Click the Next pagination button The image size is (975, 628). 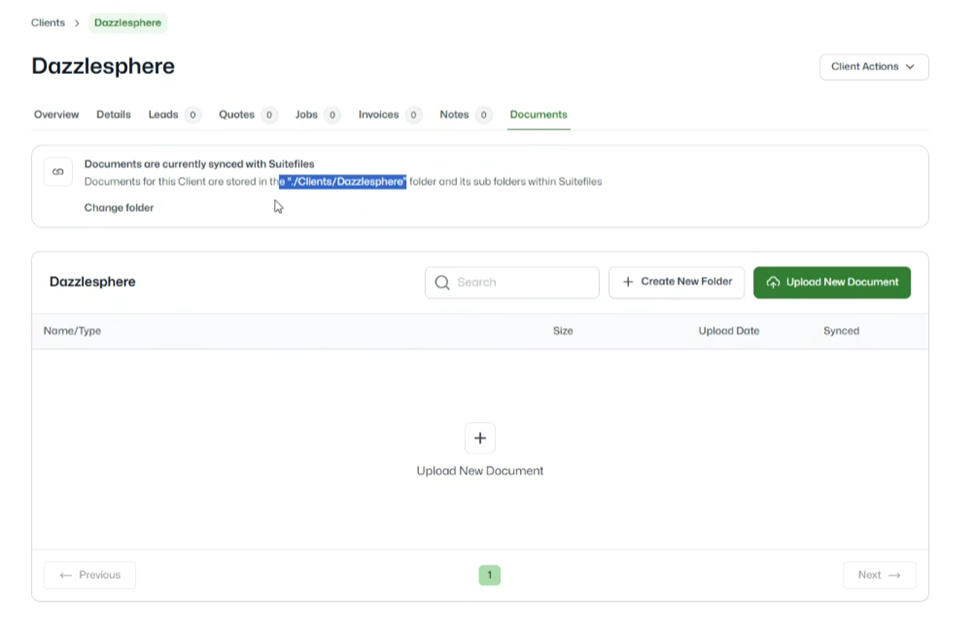pos(879,575)
